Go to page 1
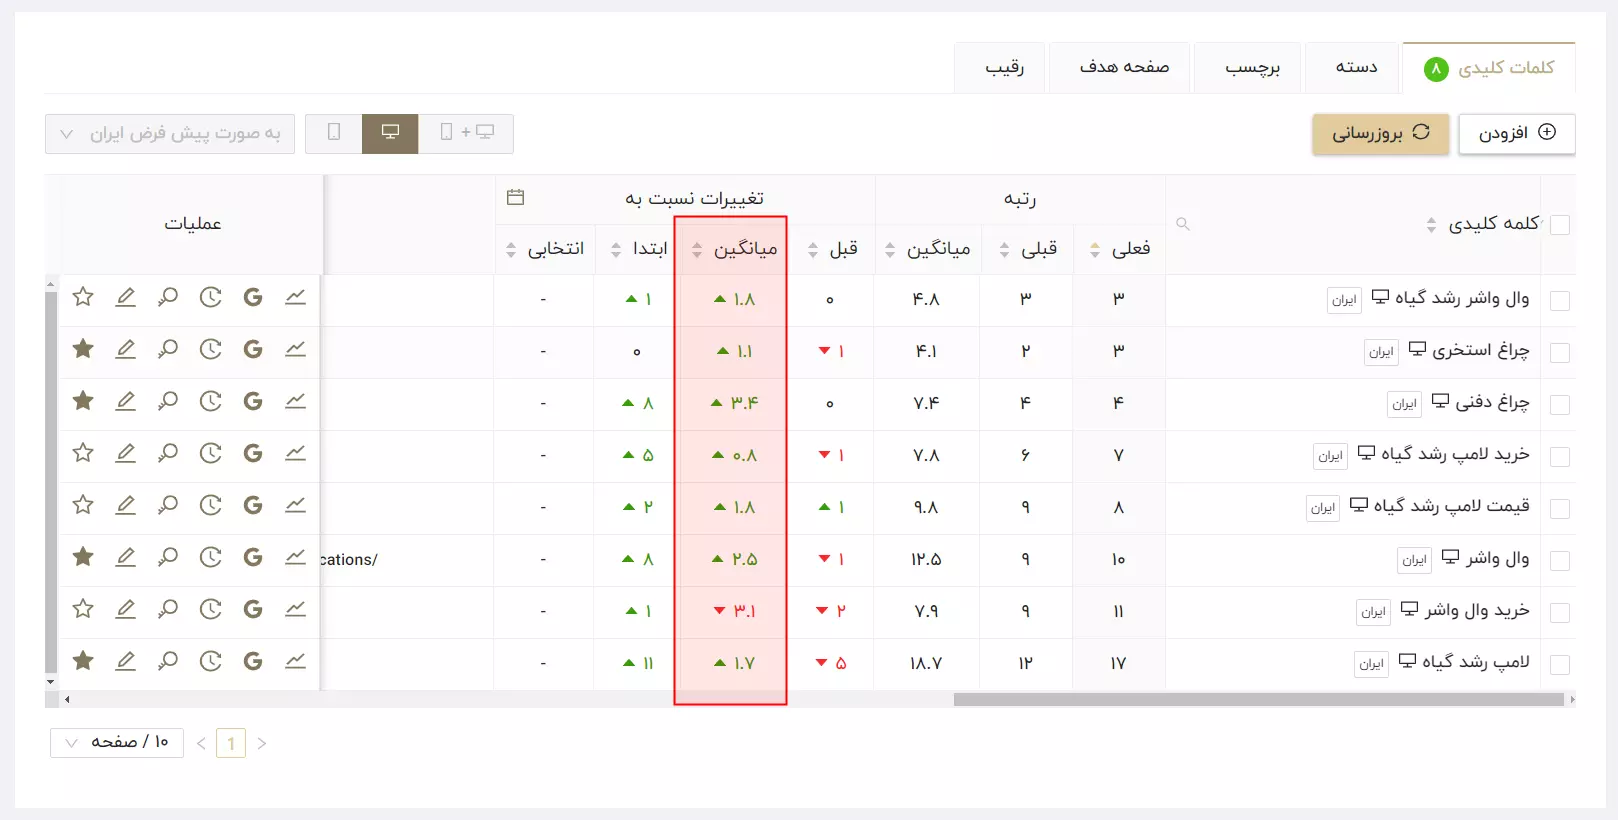This screenshot has height=820, width=1618. coord(231,743)
